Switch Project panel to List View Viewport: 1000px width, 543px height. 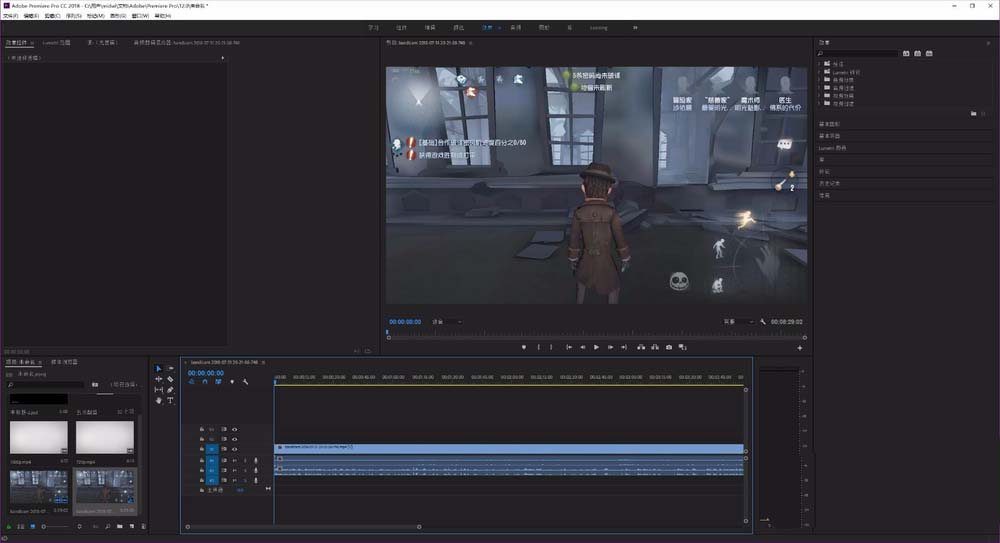tap(20, 526)
